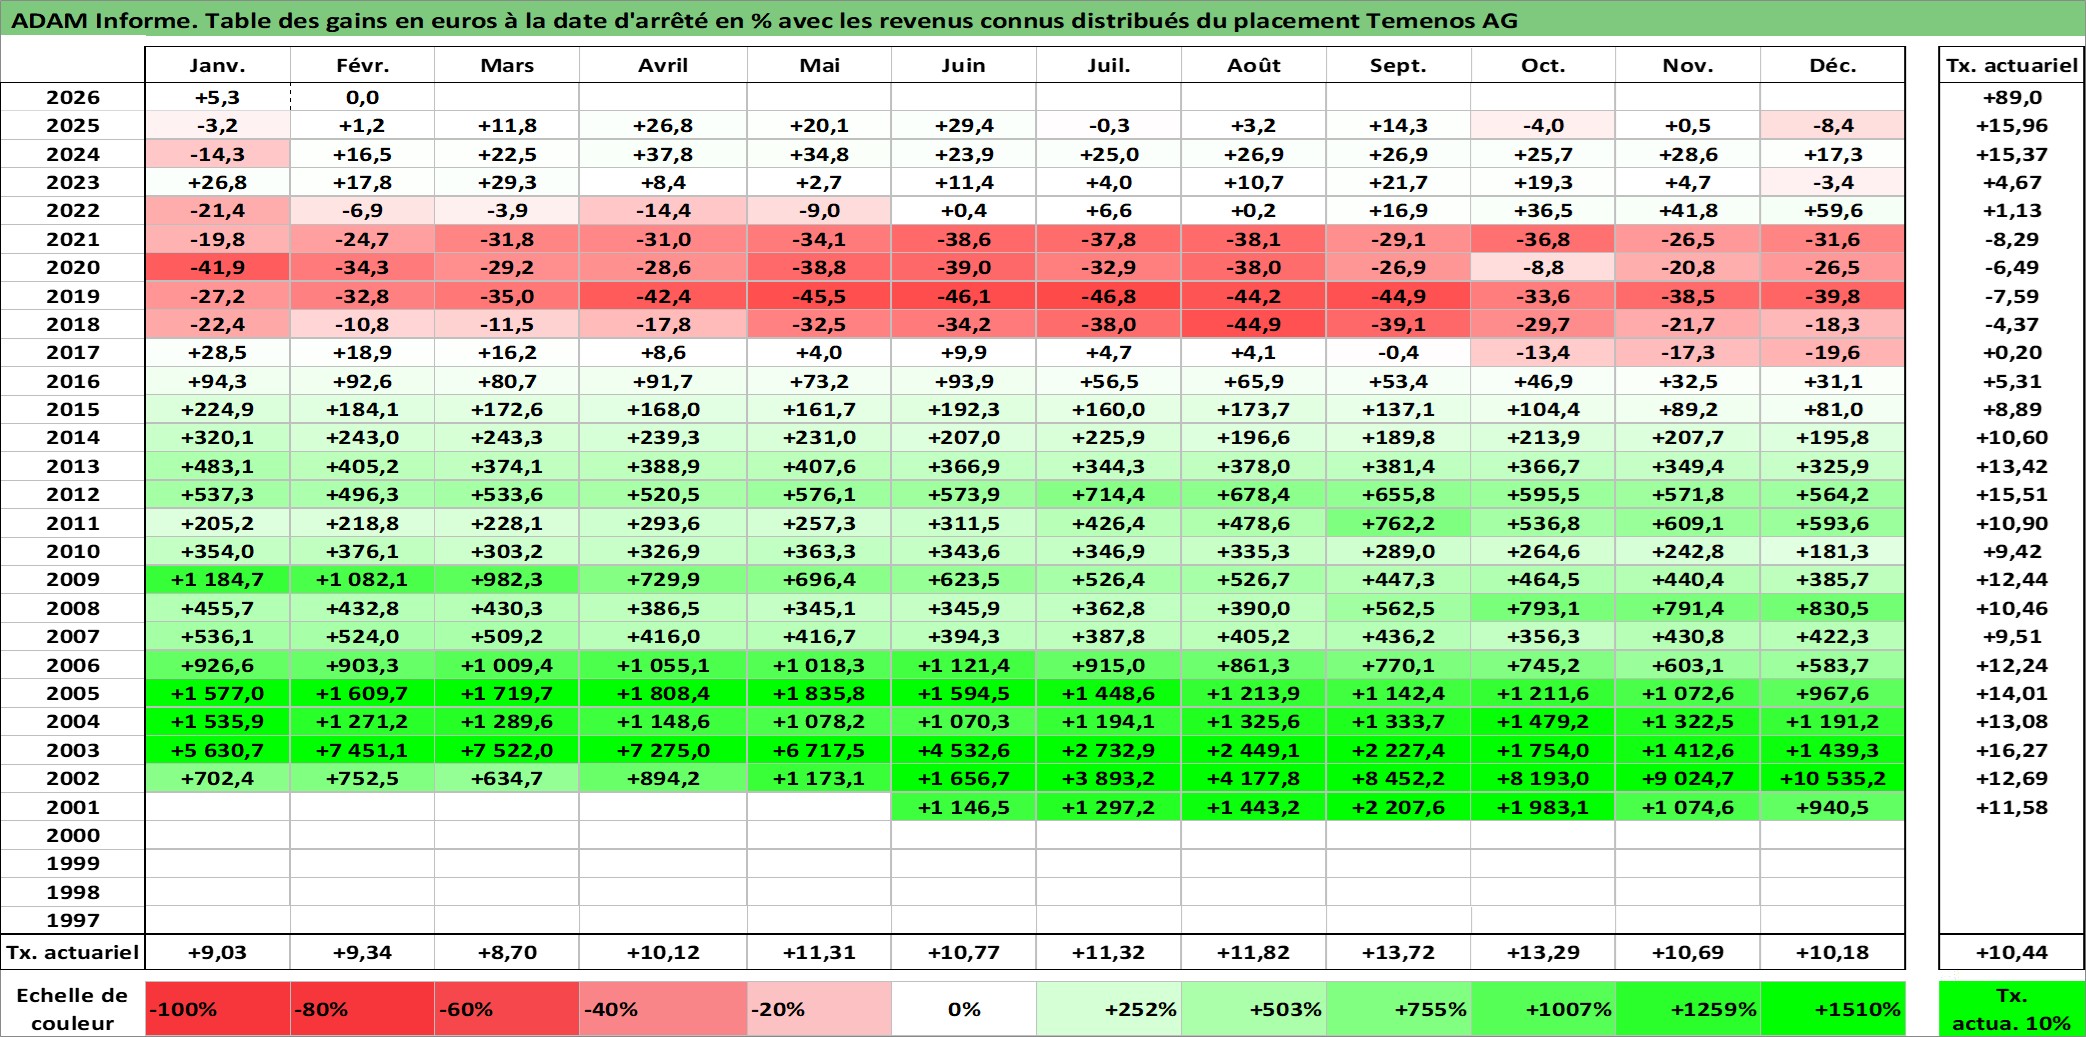Image resolution: width=2086 pixels, height=1037 pixels.
Task: Select cell +8 452,2 for September 2002
Action: tap(1398, 778)
